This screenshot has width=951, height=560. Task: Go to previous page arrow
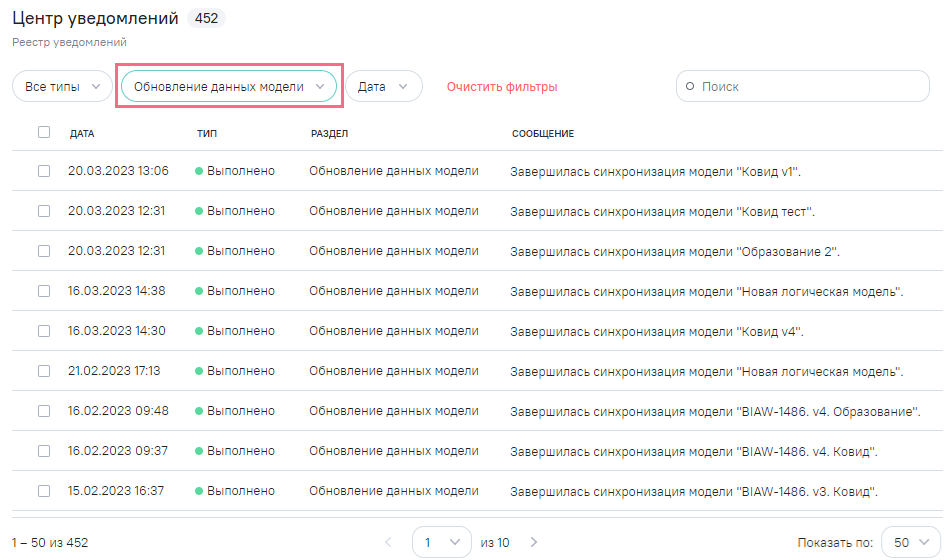(389, 542)
